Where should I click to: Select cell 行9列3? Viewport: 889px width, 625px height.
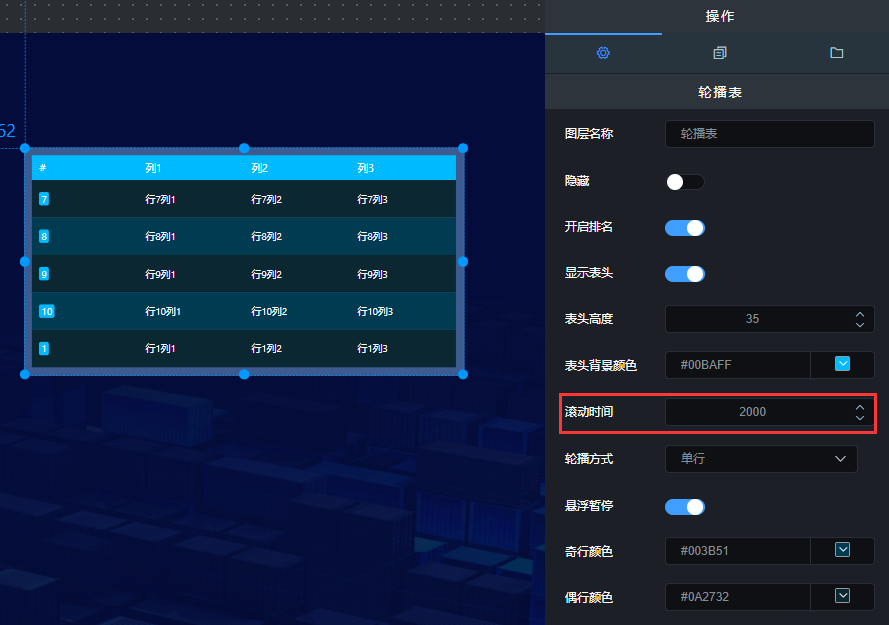tap(372, 274)
